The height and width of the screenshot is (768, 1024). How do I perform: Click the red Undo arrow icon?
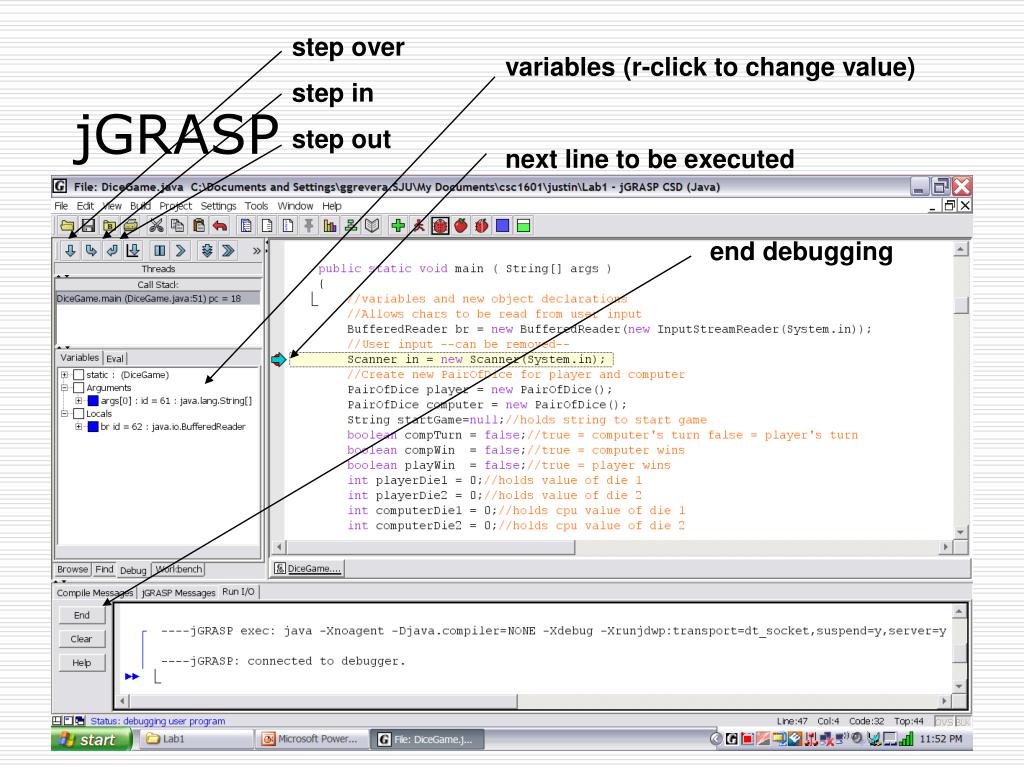[220, 226]
